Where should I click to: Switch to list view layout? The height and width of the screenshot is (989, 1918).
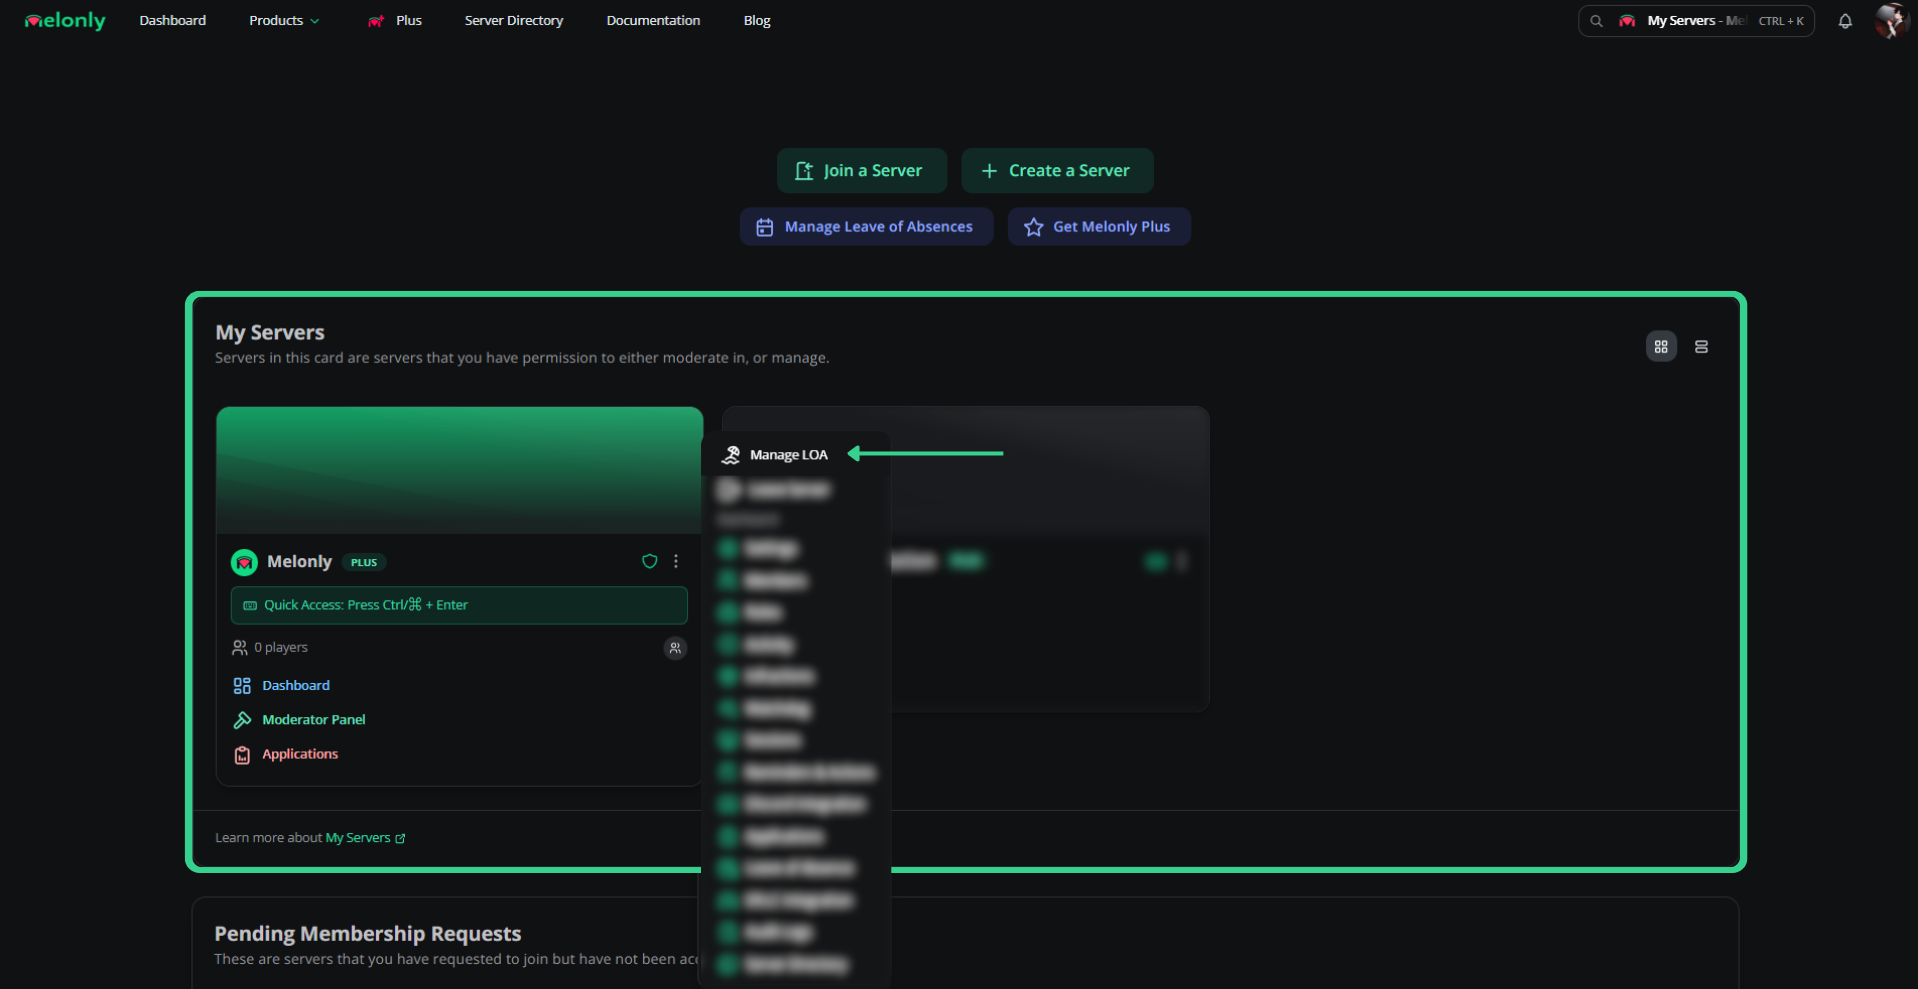click(1701, 347)
